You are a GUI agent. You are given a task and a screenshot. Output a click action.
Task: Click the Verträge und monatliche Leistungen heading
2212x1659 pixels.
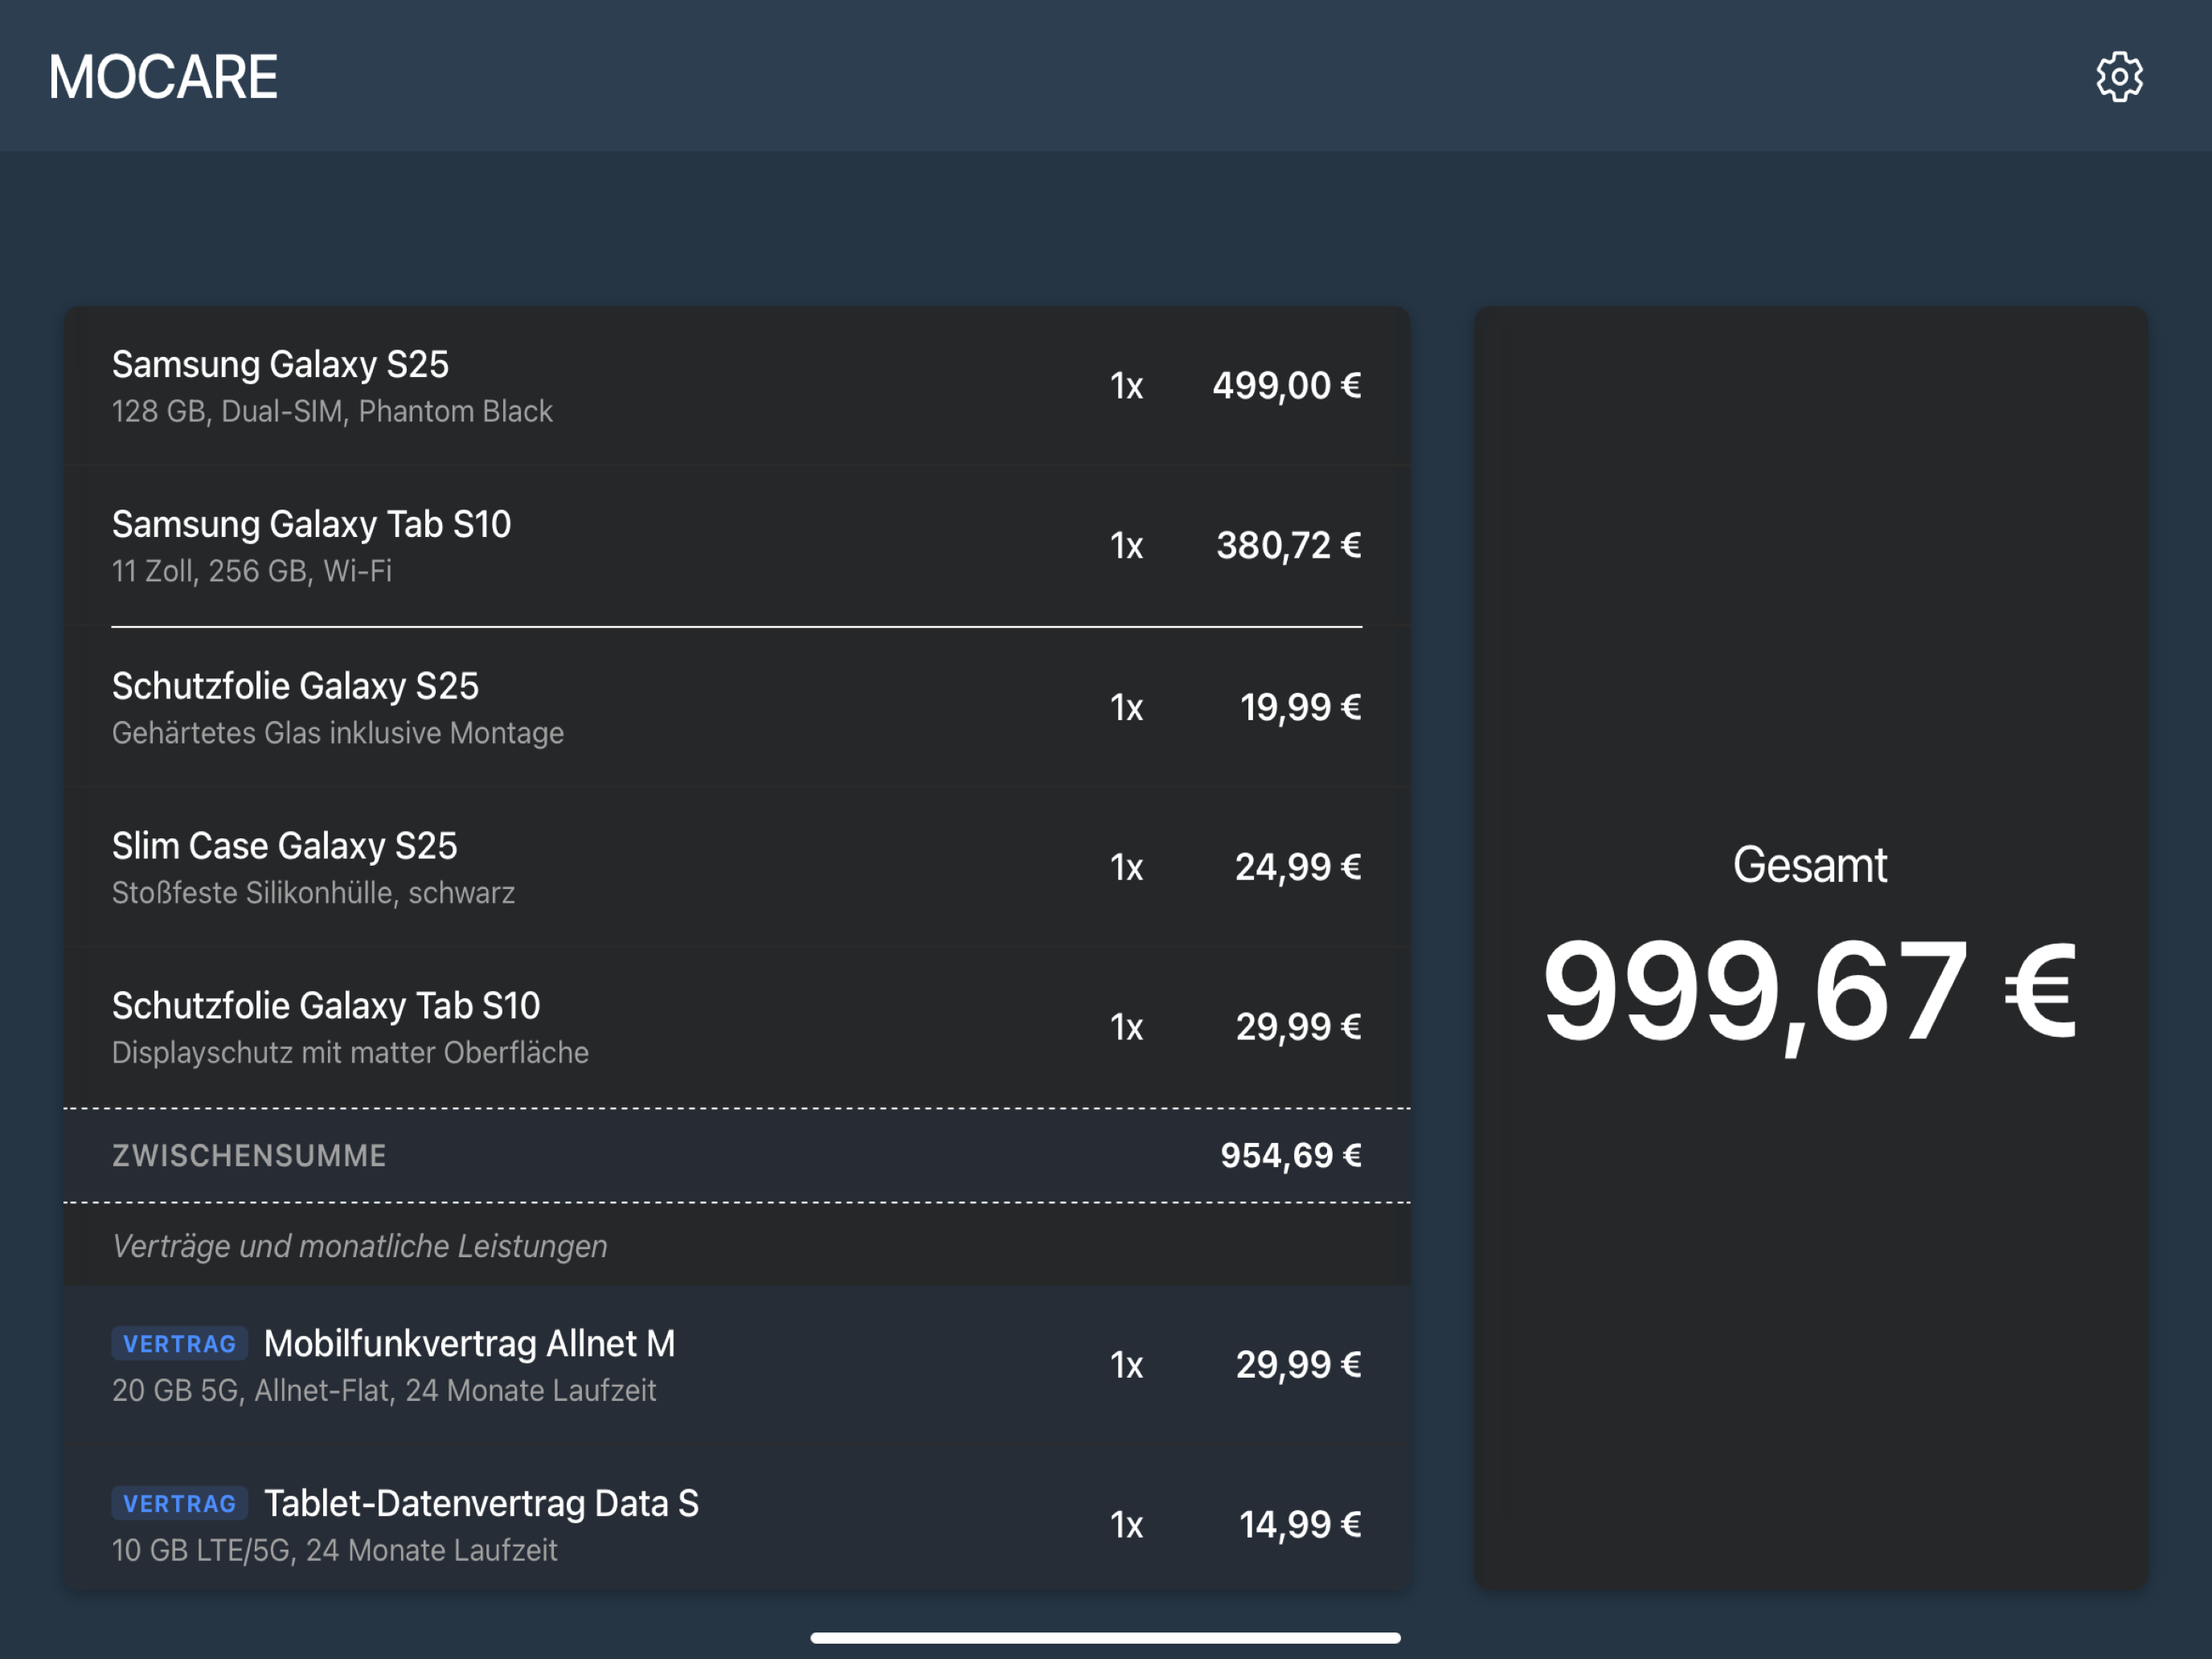pyautogui.click(x=360, y=1246)
